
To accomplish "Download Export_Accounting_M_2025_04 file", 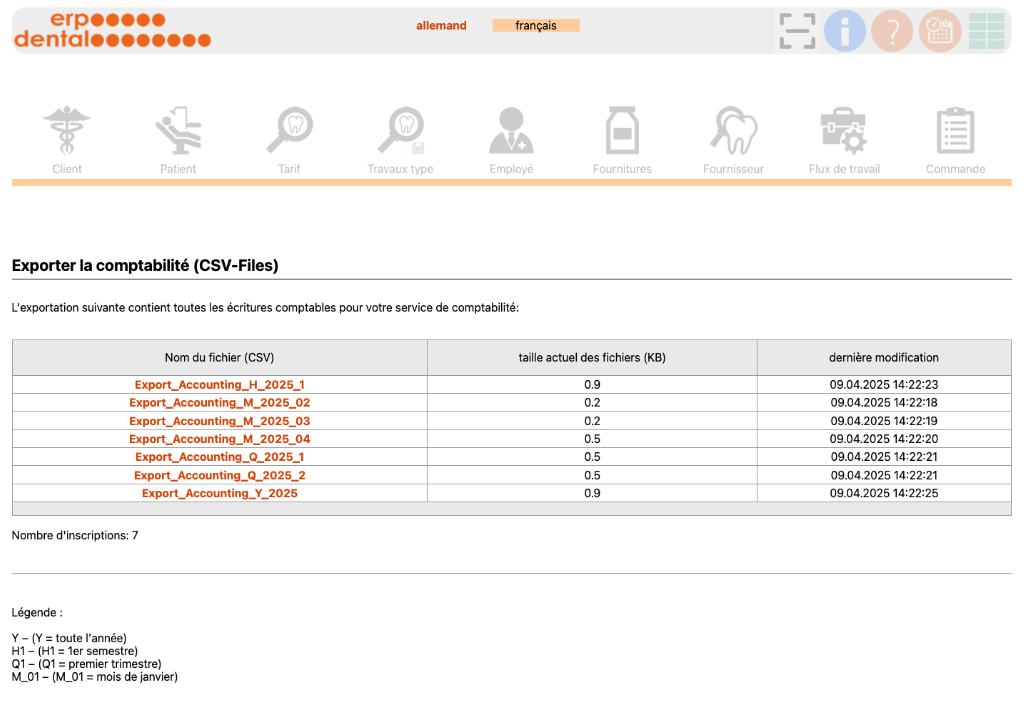I will pos(219,439).
